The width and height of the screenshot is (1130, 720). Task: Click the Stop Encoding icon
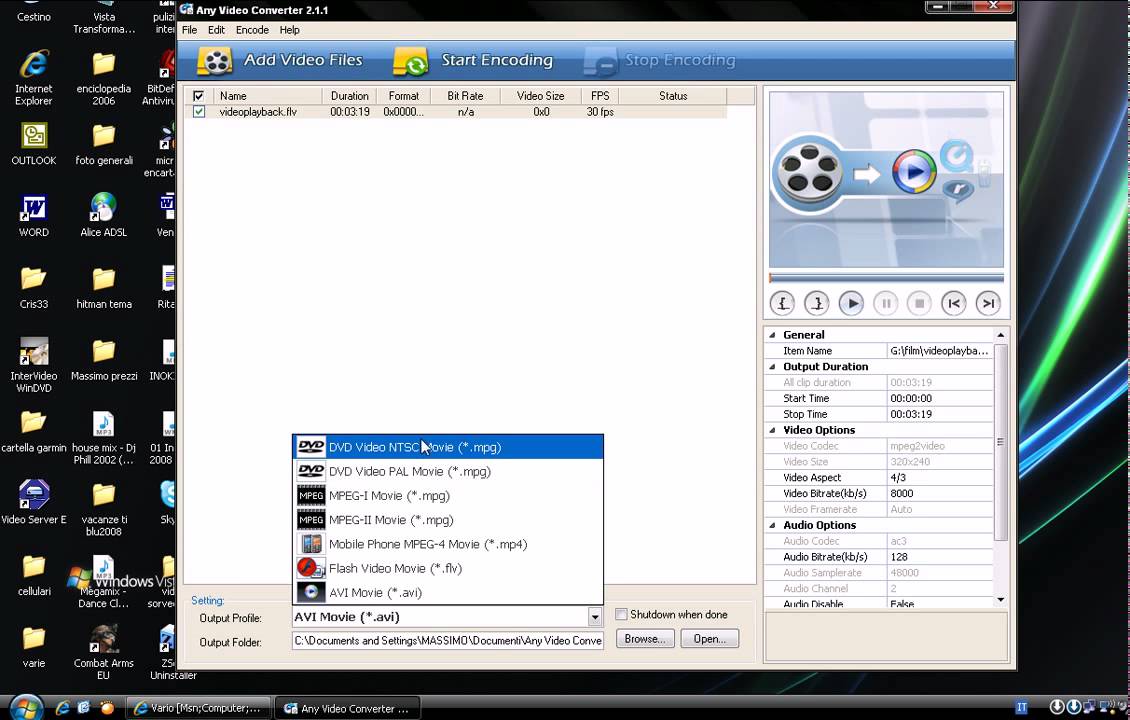600,61
